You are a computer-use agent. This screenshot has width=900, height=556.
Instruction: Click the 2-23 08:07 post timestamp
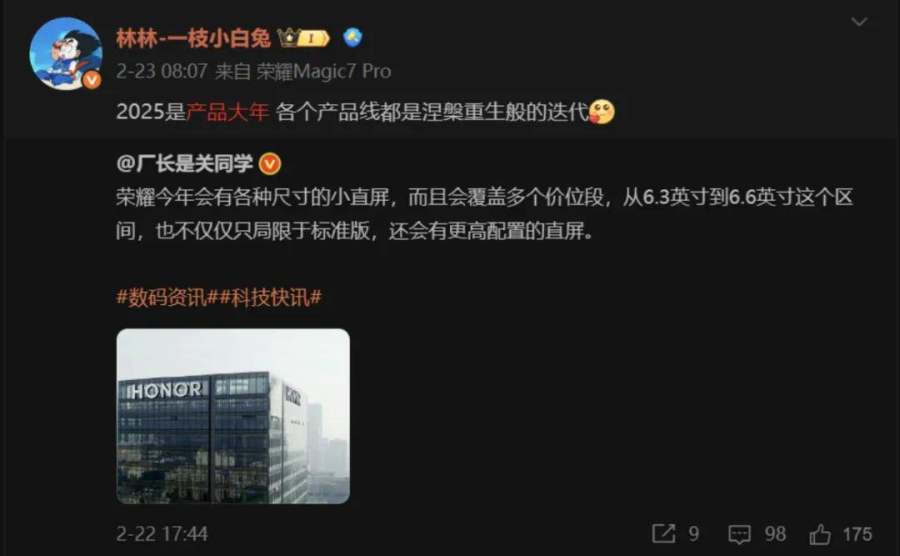click(x=162, y=71)
